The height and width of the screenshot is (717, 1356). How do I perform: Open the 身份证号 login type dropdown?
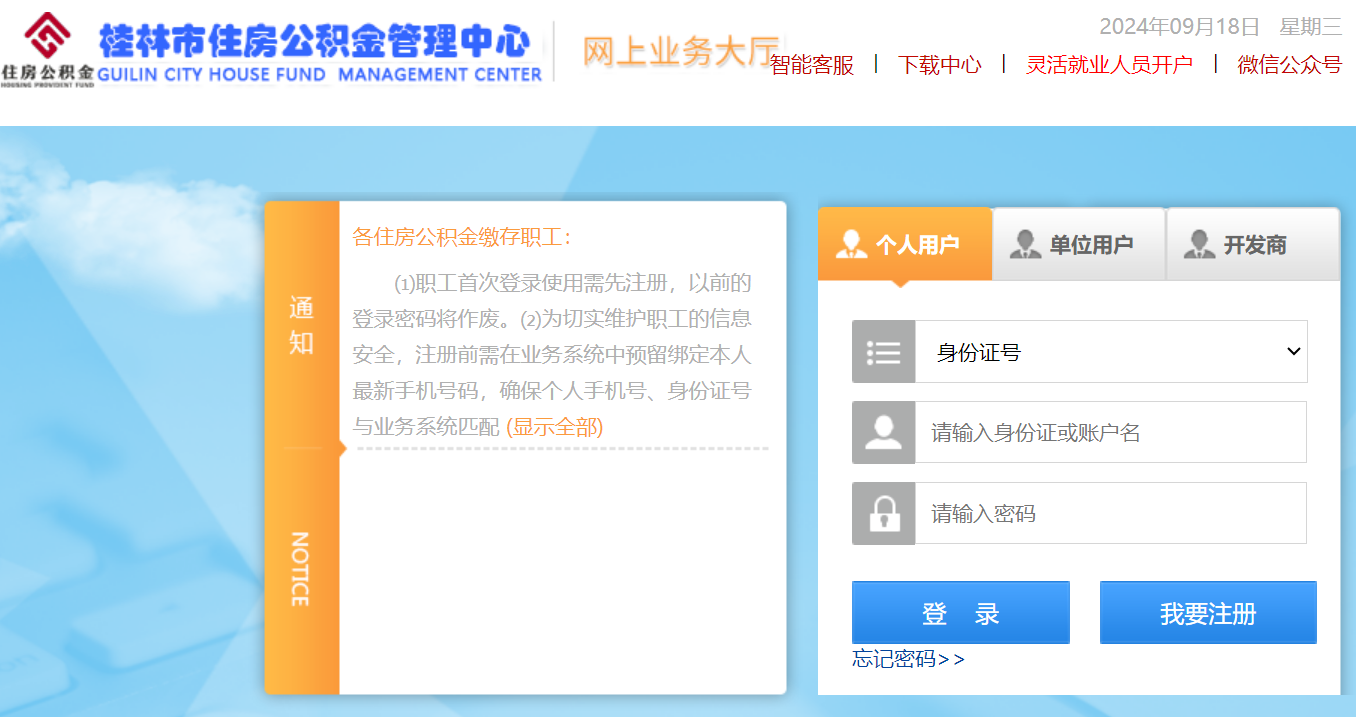1111,352
